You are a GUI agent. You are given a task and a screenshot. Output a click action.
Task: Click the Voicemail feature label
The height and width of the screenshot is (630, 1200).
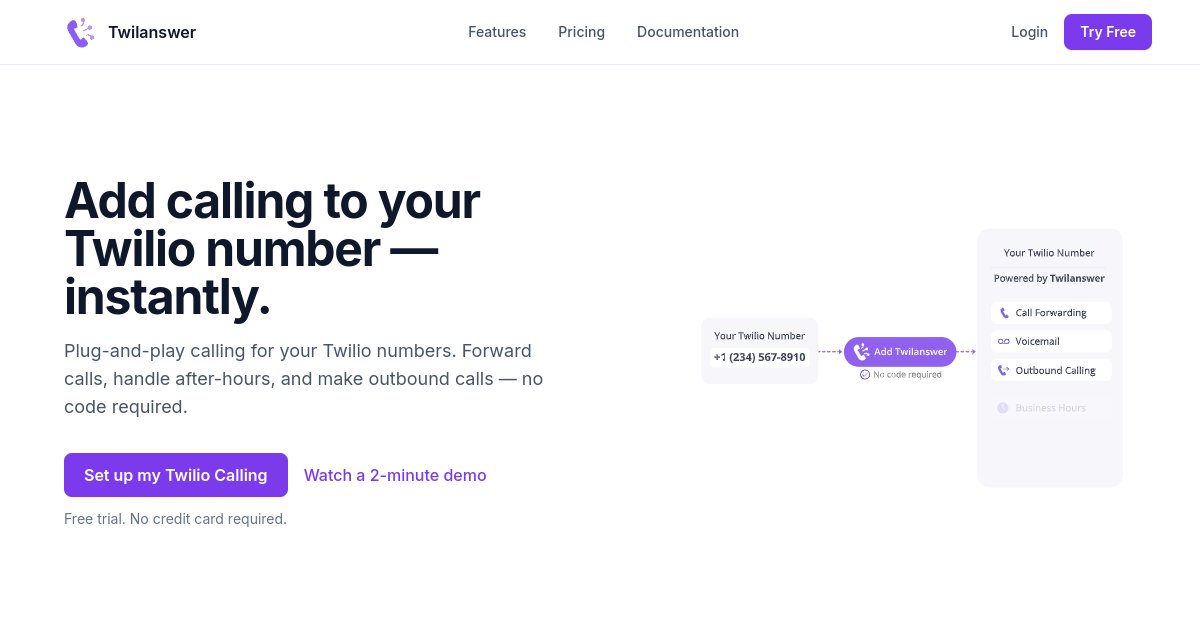(x=1037, y=341)
